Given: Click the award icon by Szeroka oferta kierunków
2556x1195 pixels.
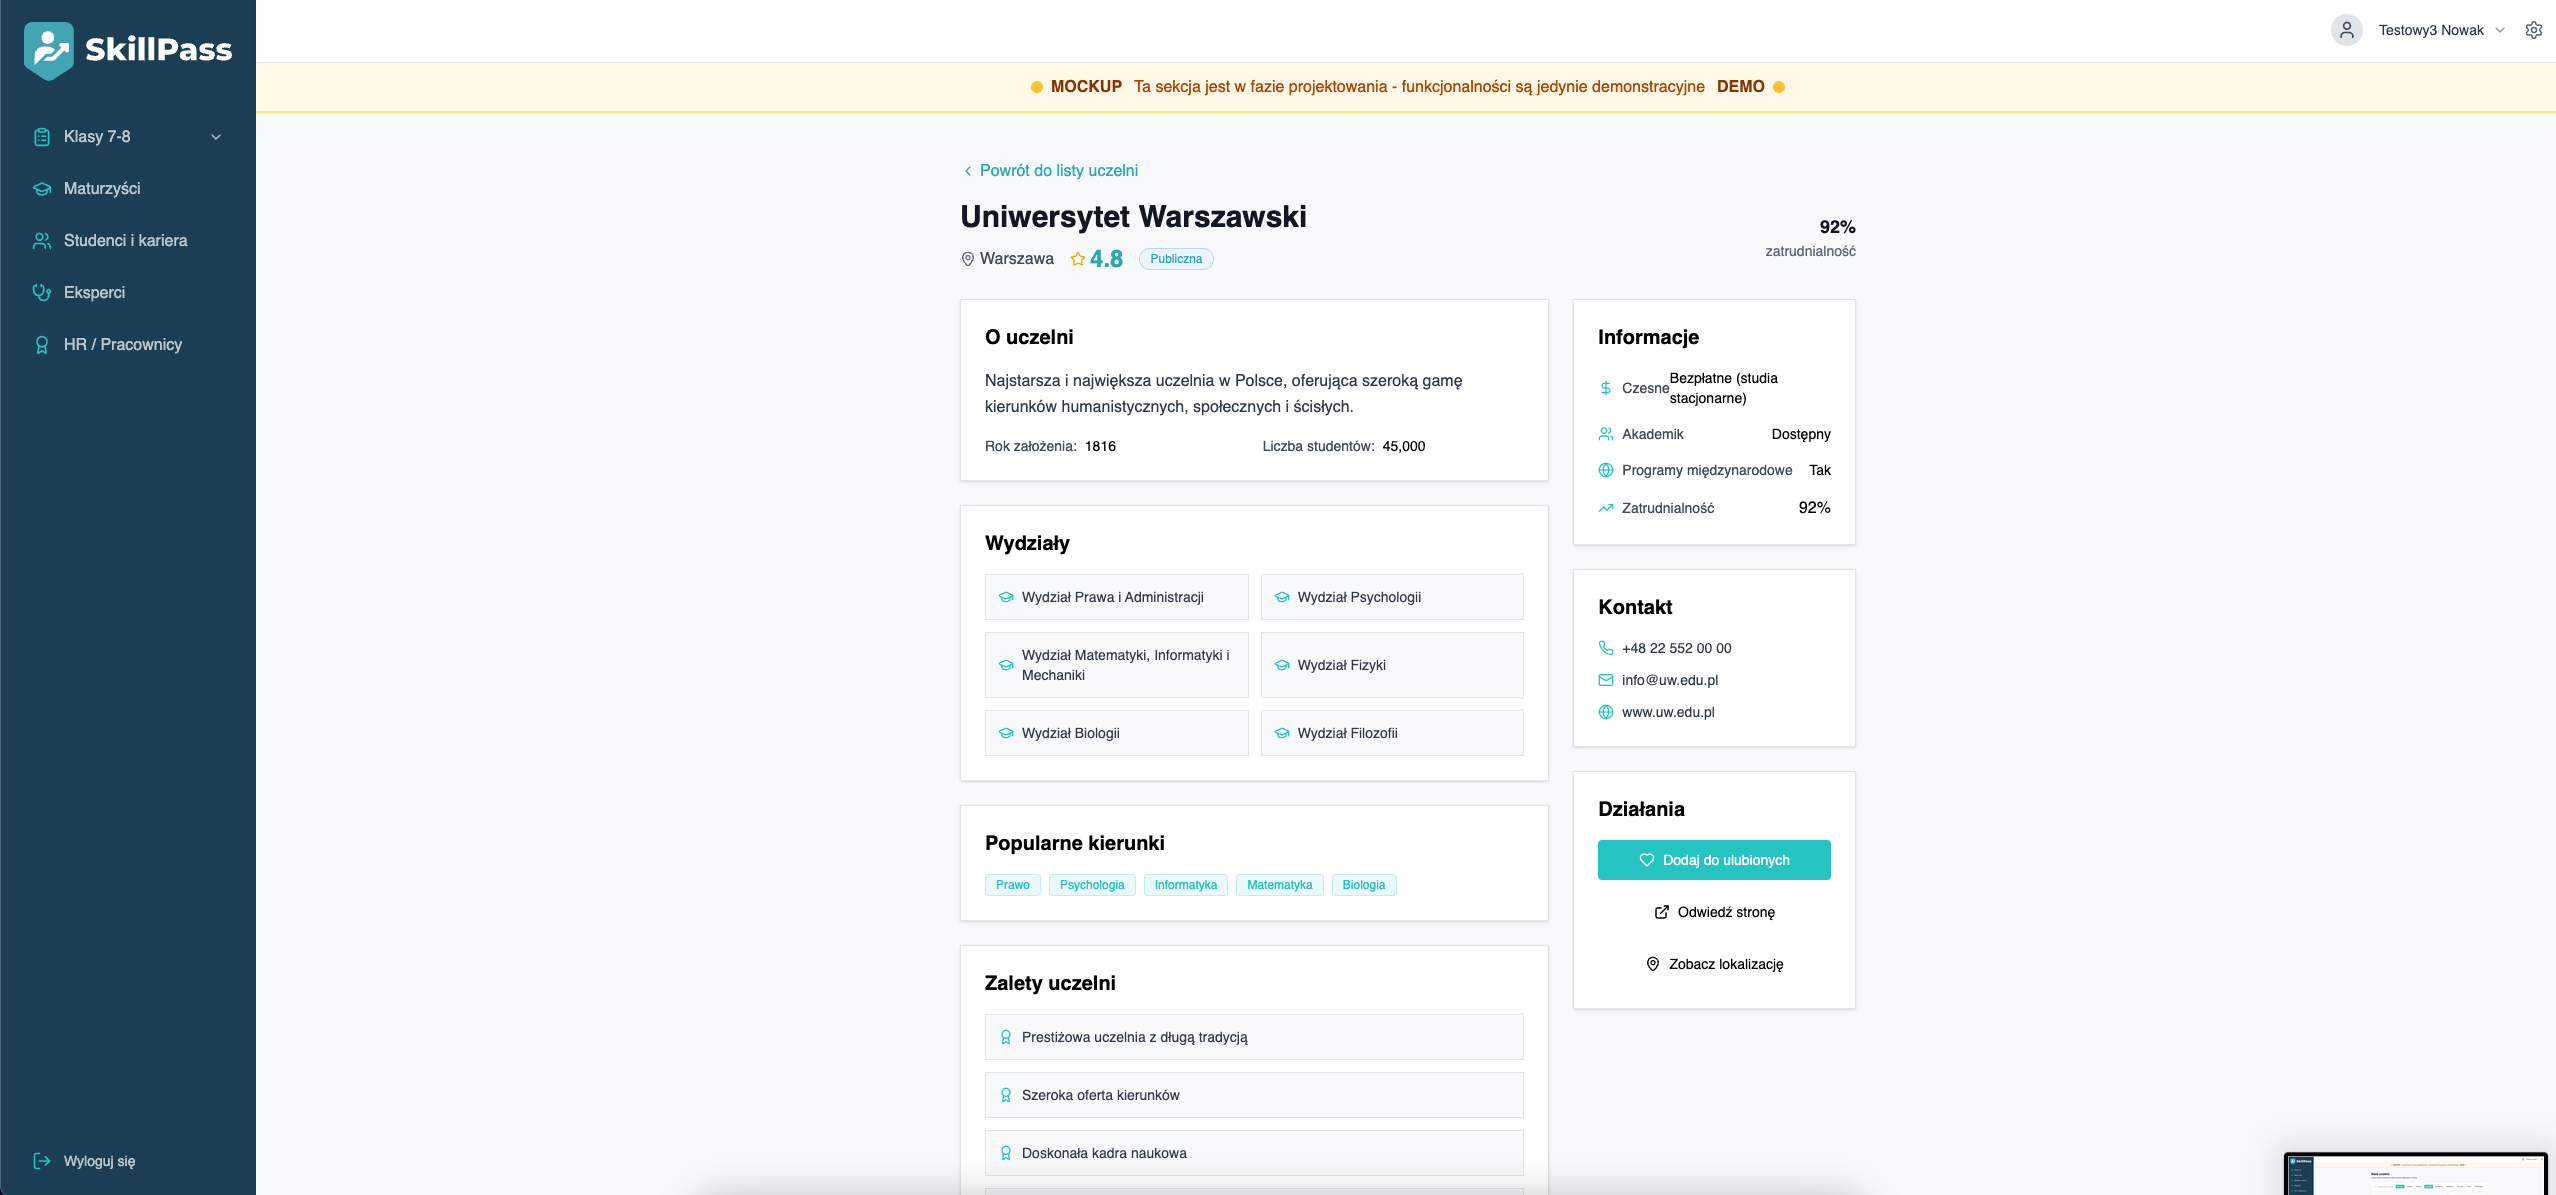Looking at the screenshot, I should tap(1006, 1095).
